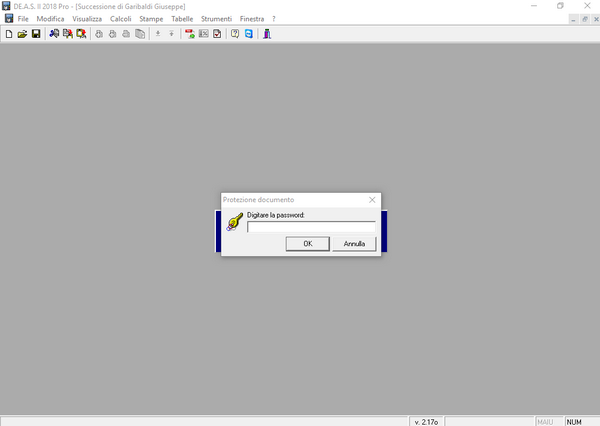
Task: Click the MAIU indicator in status bar
Action: (x=545, y=422)
